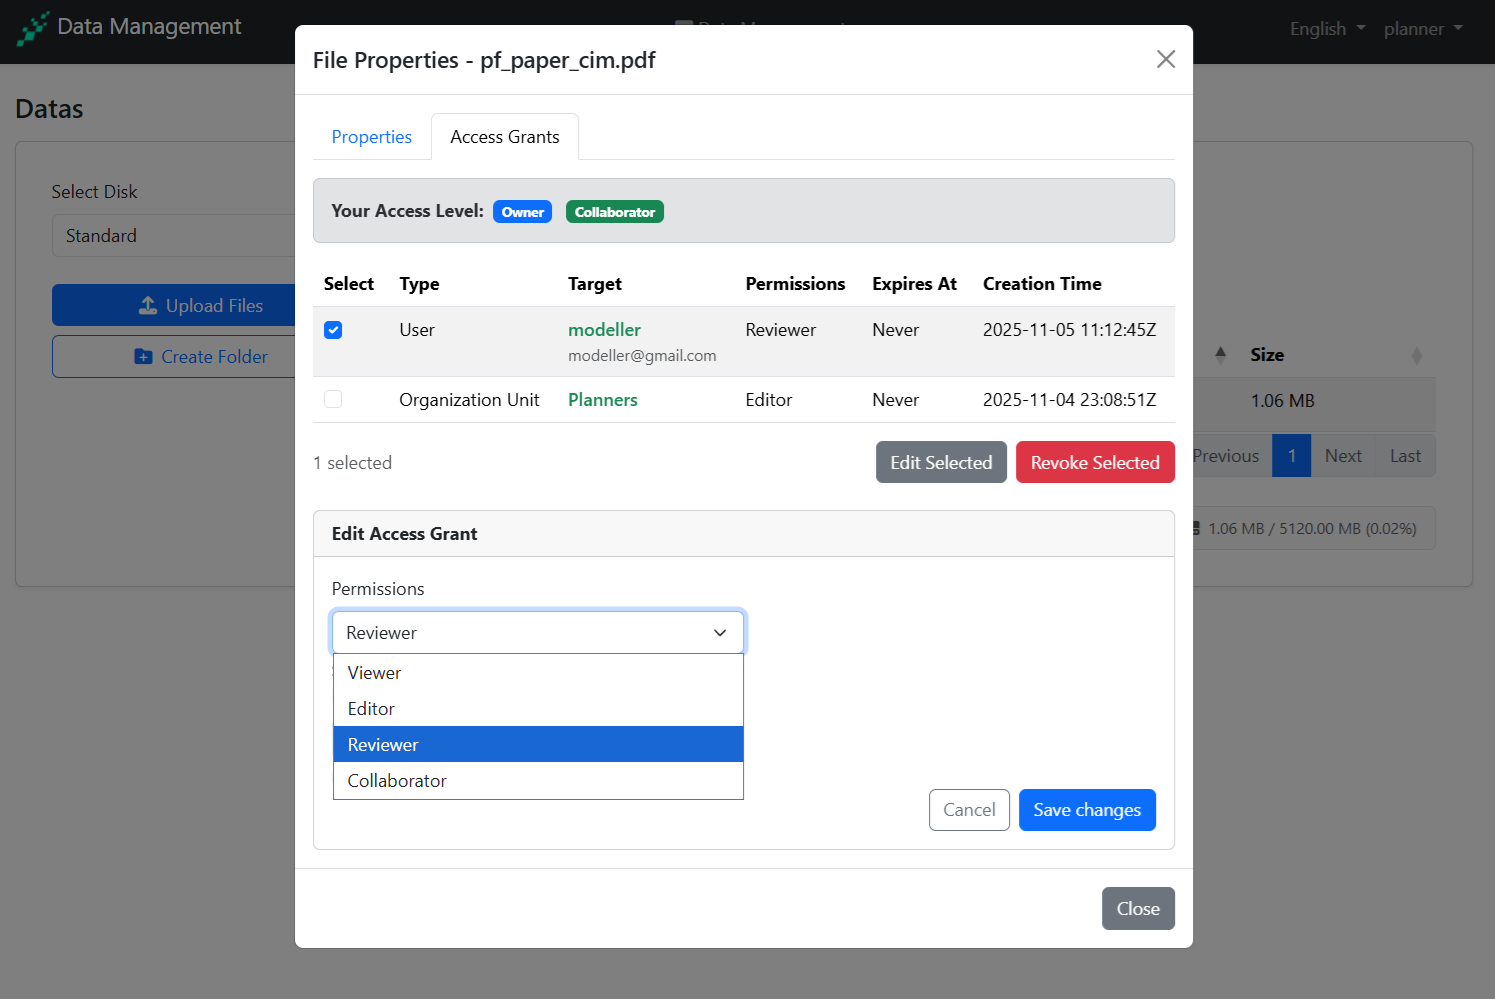Check the Planners organization unit checkbox

333,400
